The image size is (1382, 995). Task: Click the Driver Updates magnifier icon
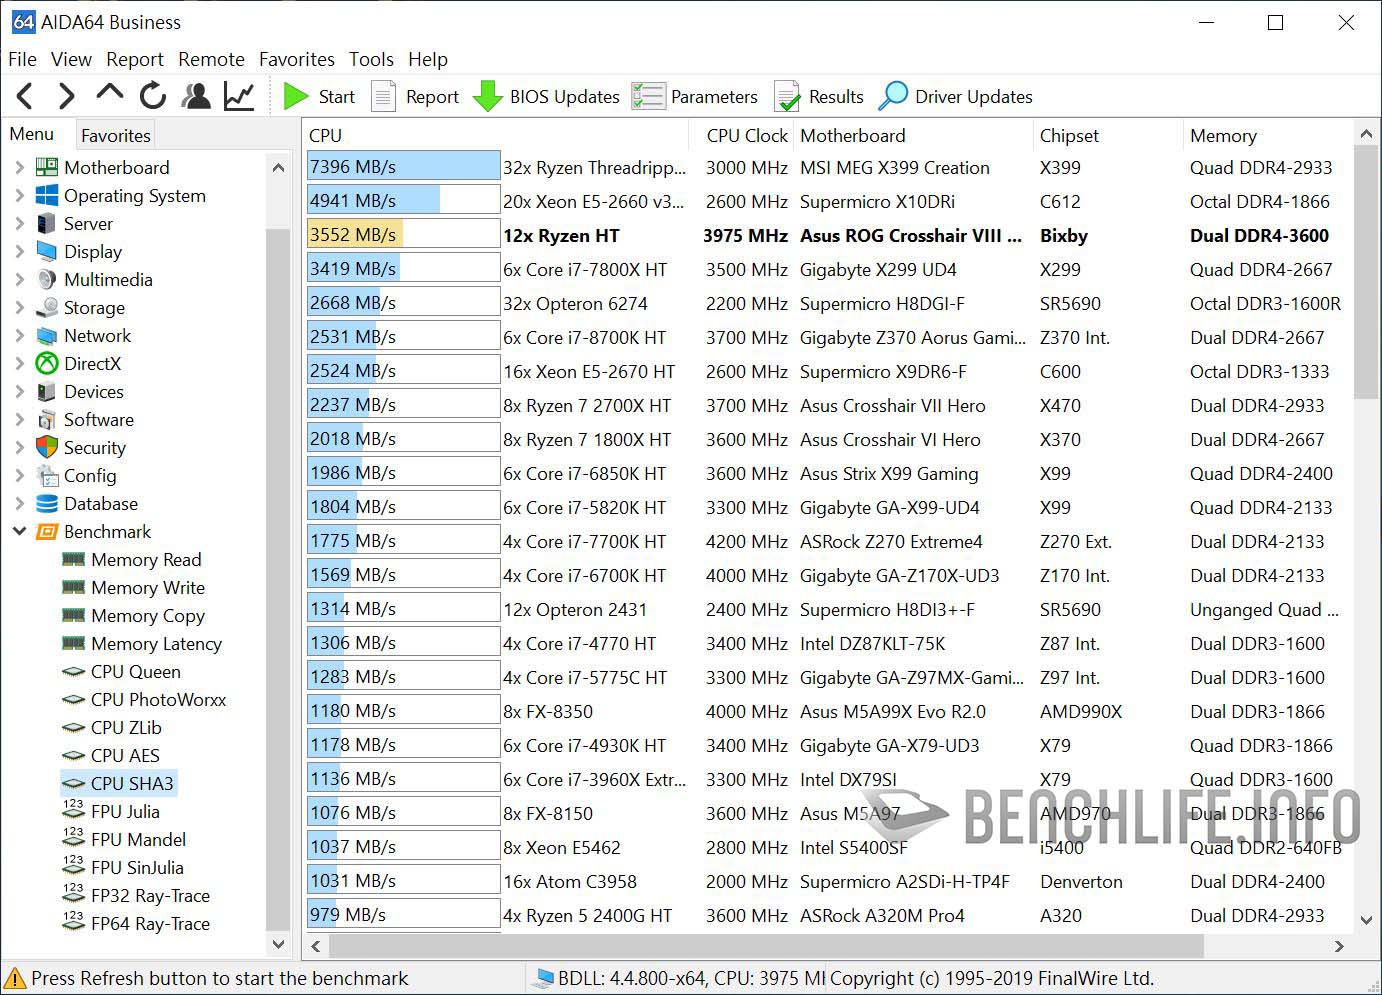pos(893,95)
